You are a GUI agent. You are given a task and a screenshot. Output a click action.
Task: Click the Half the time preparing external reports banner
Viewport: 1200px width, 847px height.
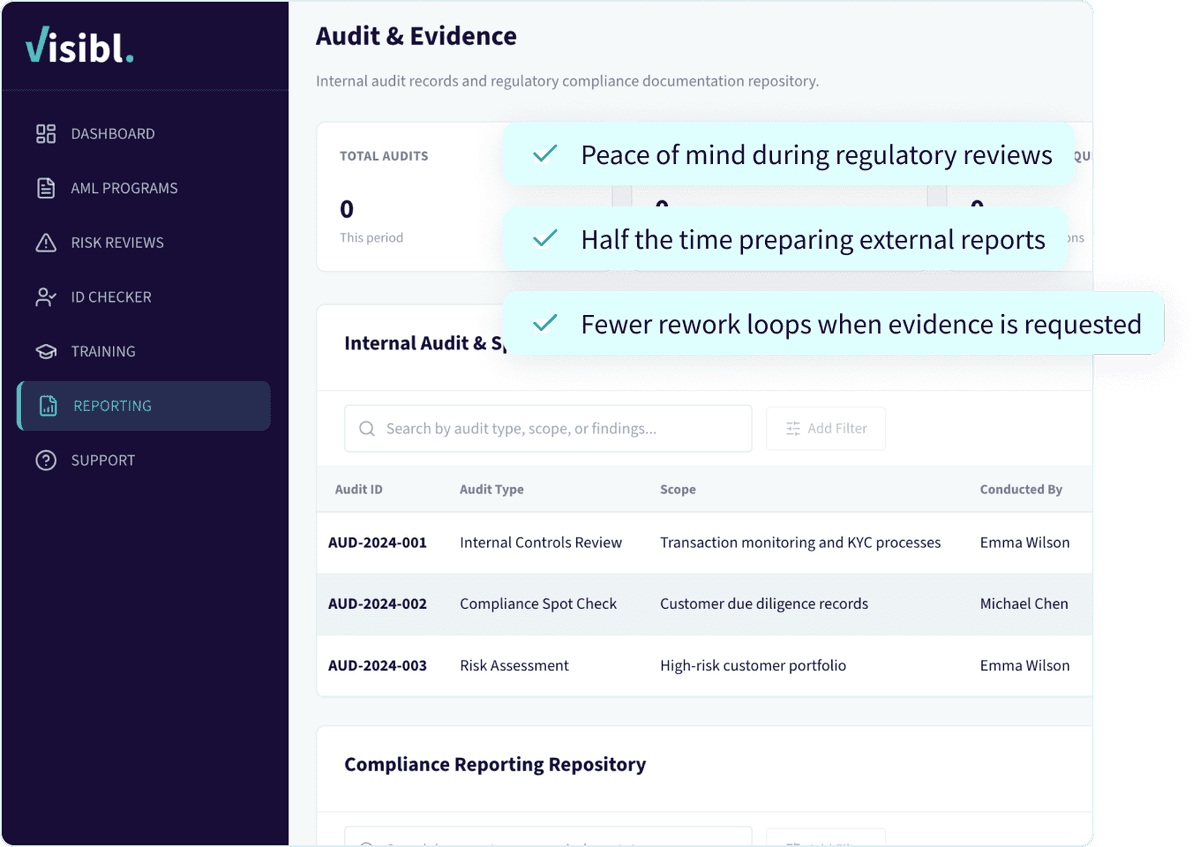point(786,240)
